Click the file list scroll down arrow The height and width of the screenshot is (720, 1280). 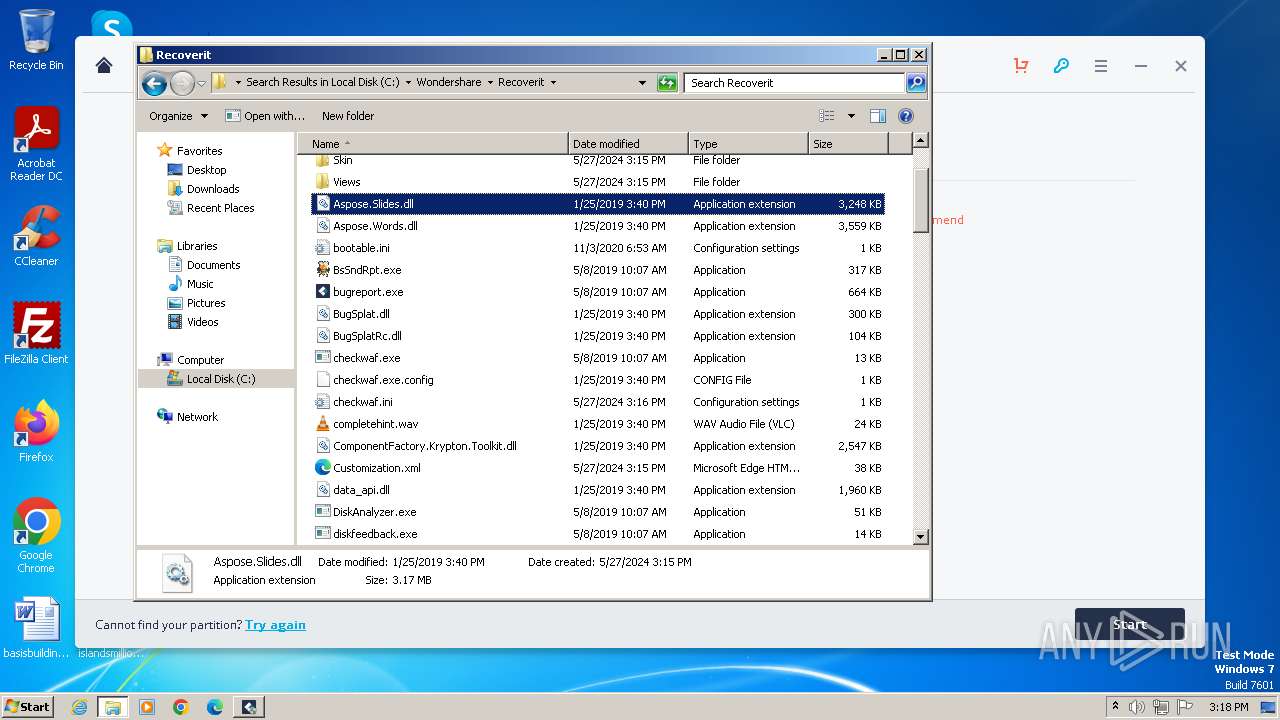(x=921, y=537)
